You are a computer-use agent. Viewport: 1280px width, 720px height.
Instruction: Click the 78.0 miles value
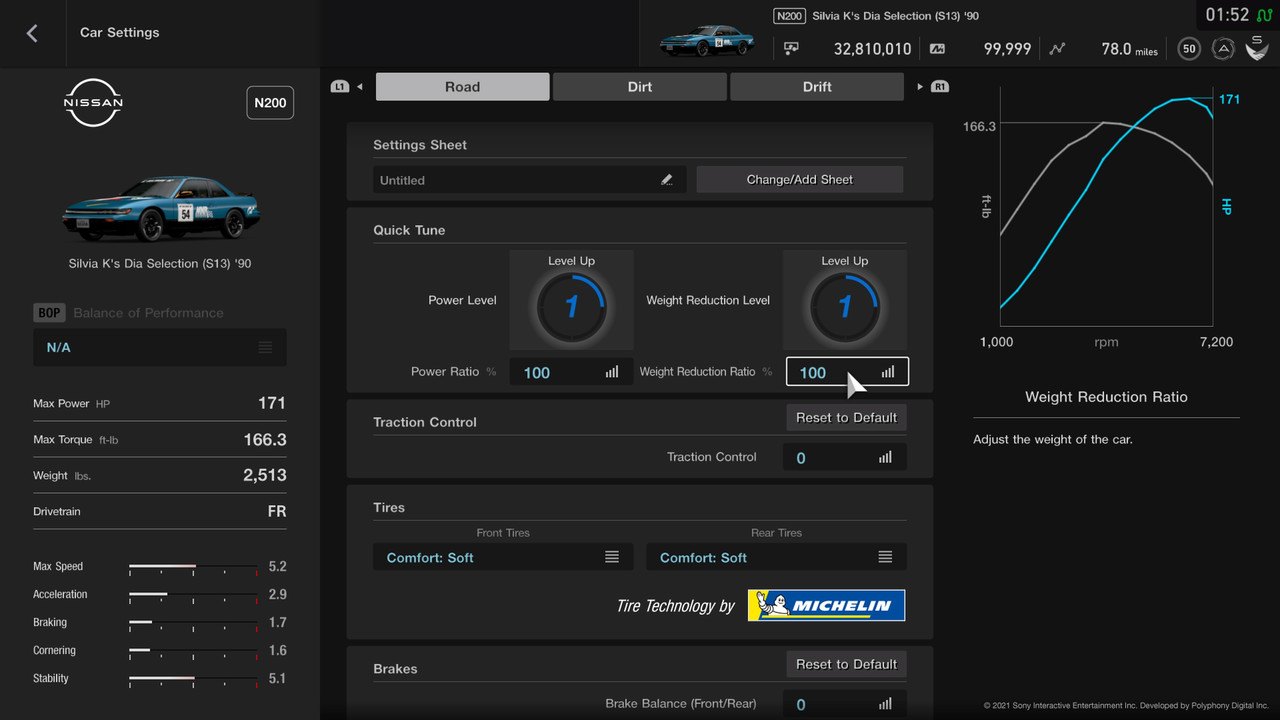click(1130, 49)
